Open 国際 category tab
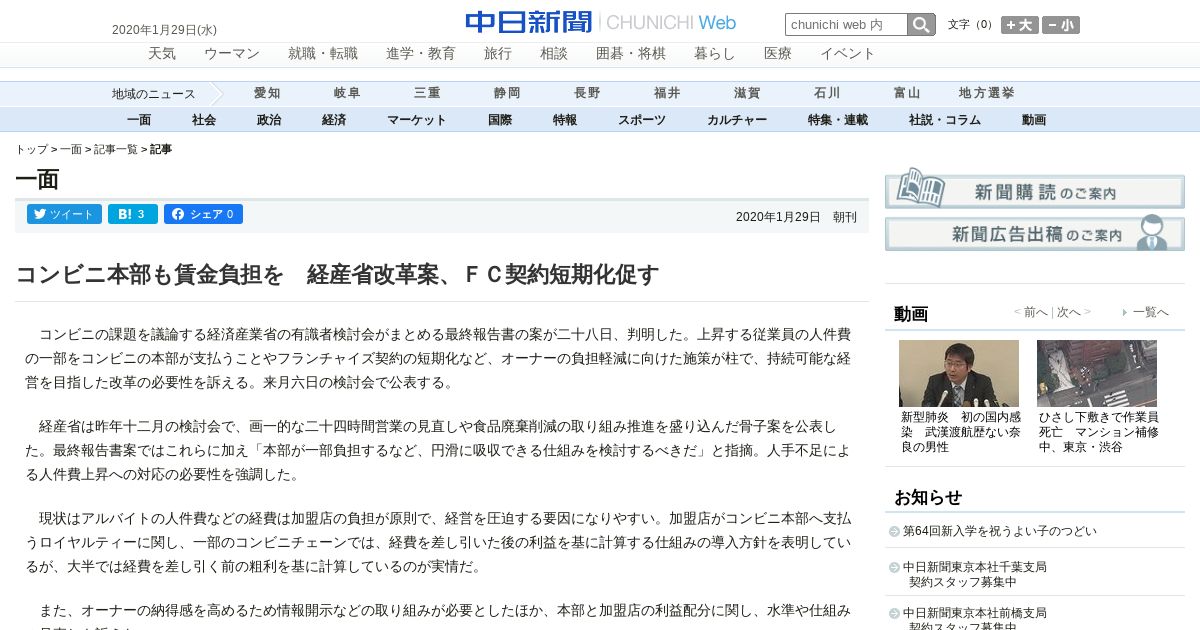This screenshot has width=1200, height=630. [x=500, y=120]
